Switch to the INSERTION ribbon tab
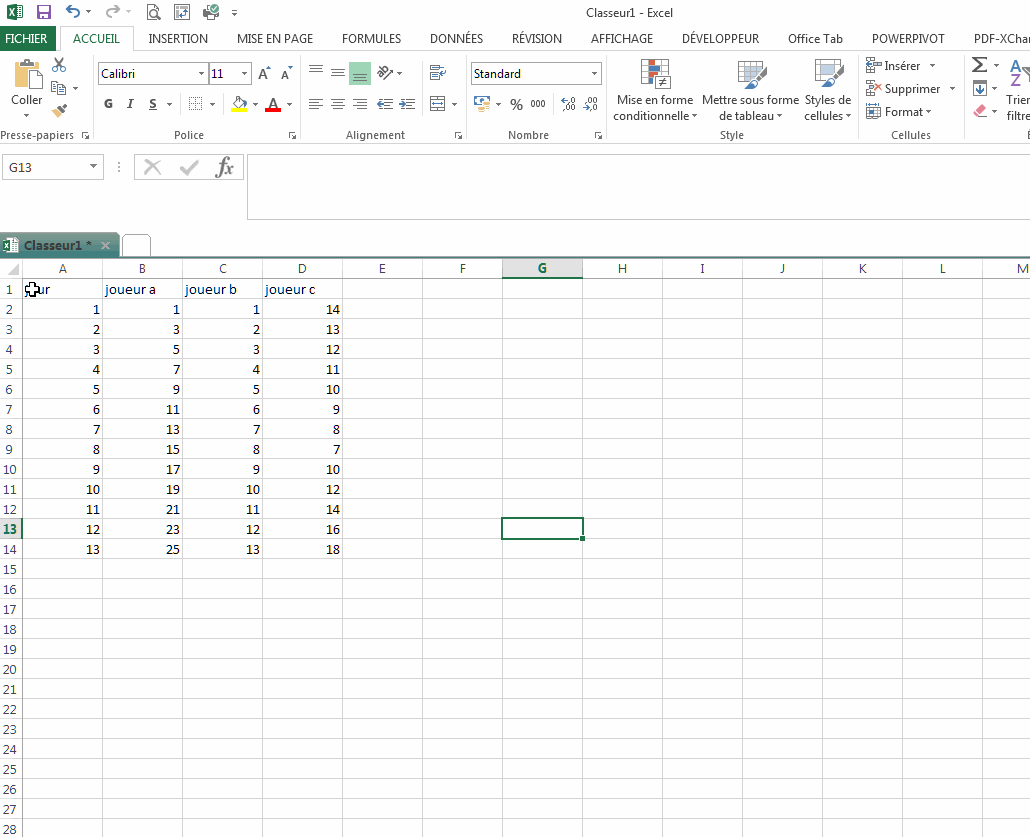1030x837 pixels. 178,39
